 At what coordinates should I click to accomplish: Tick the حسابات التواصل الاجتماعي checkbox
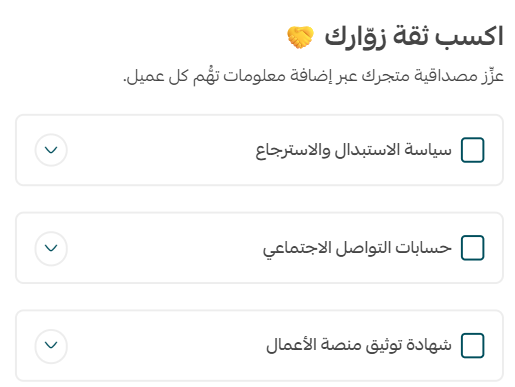[x=472, y=248]
